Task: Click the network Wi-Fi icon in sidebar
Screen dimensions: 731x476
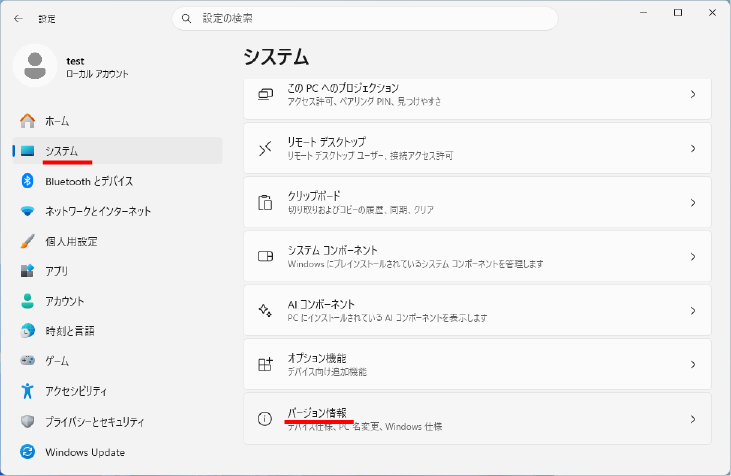Action: click(28, 211)
